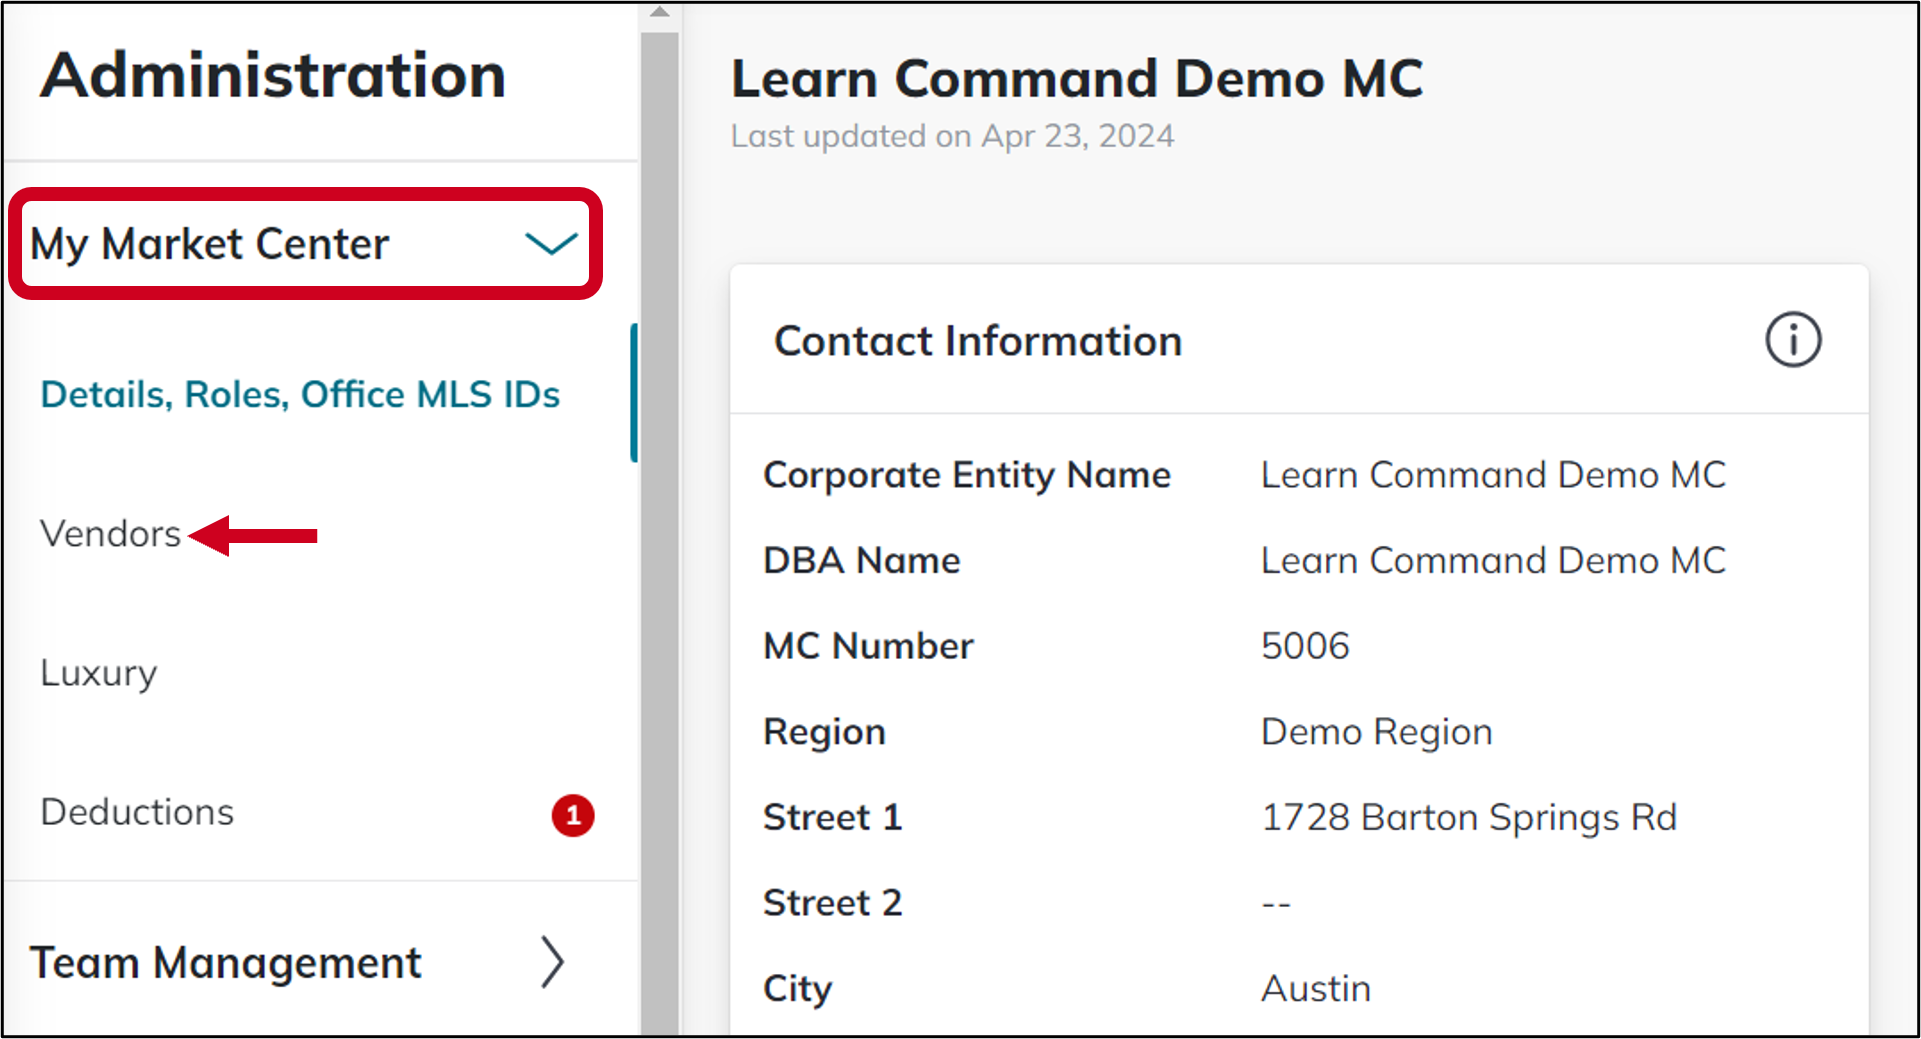Click the DBA Name value
1921x1039 pixels.
(1493, 561)
